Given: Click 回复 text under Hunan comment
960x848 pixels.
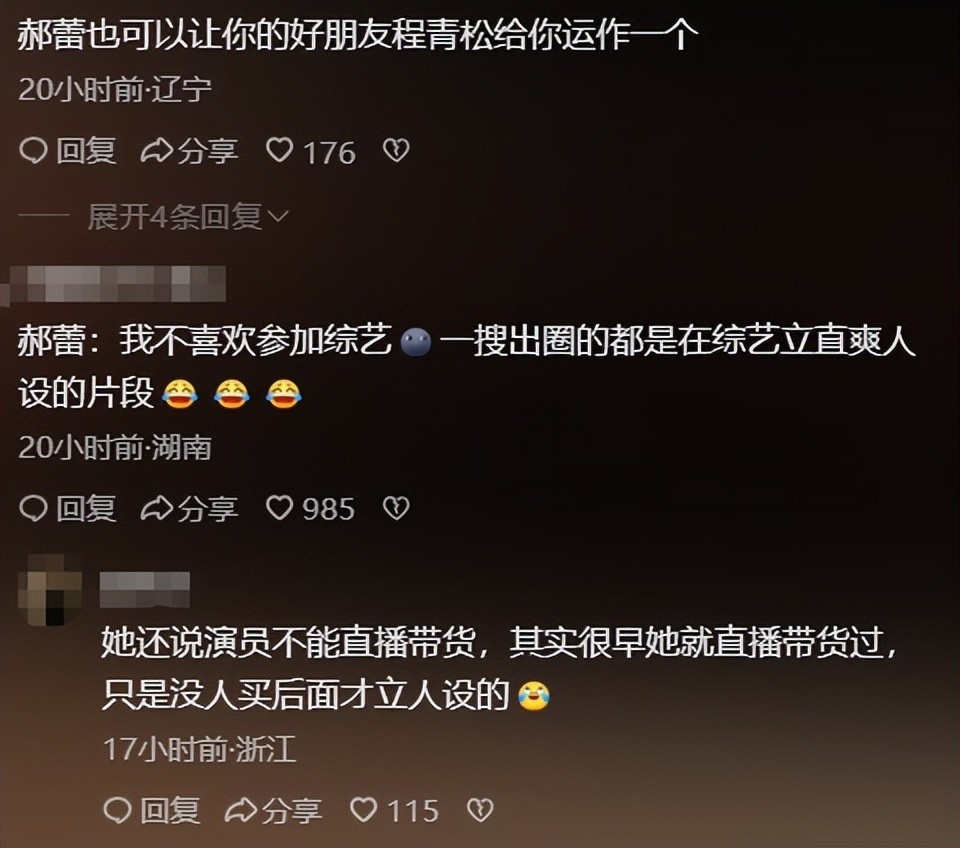Looking at the screenshot, I should pyautogui.click(x=86, y=509).
